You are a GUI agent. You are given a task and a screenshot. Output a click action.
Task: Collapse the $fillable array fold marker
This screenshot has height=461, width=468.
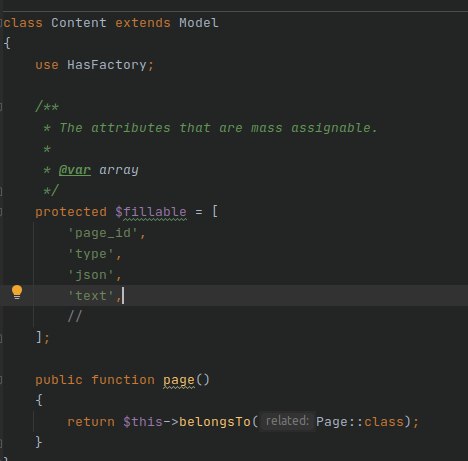1,212
